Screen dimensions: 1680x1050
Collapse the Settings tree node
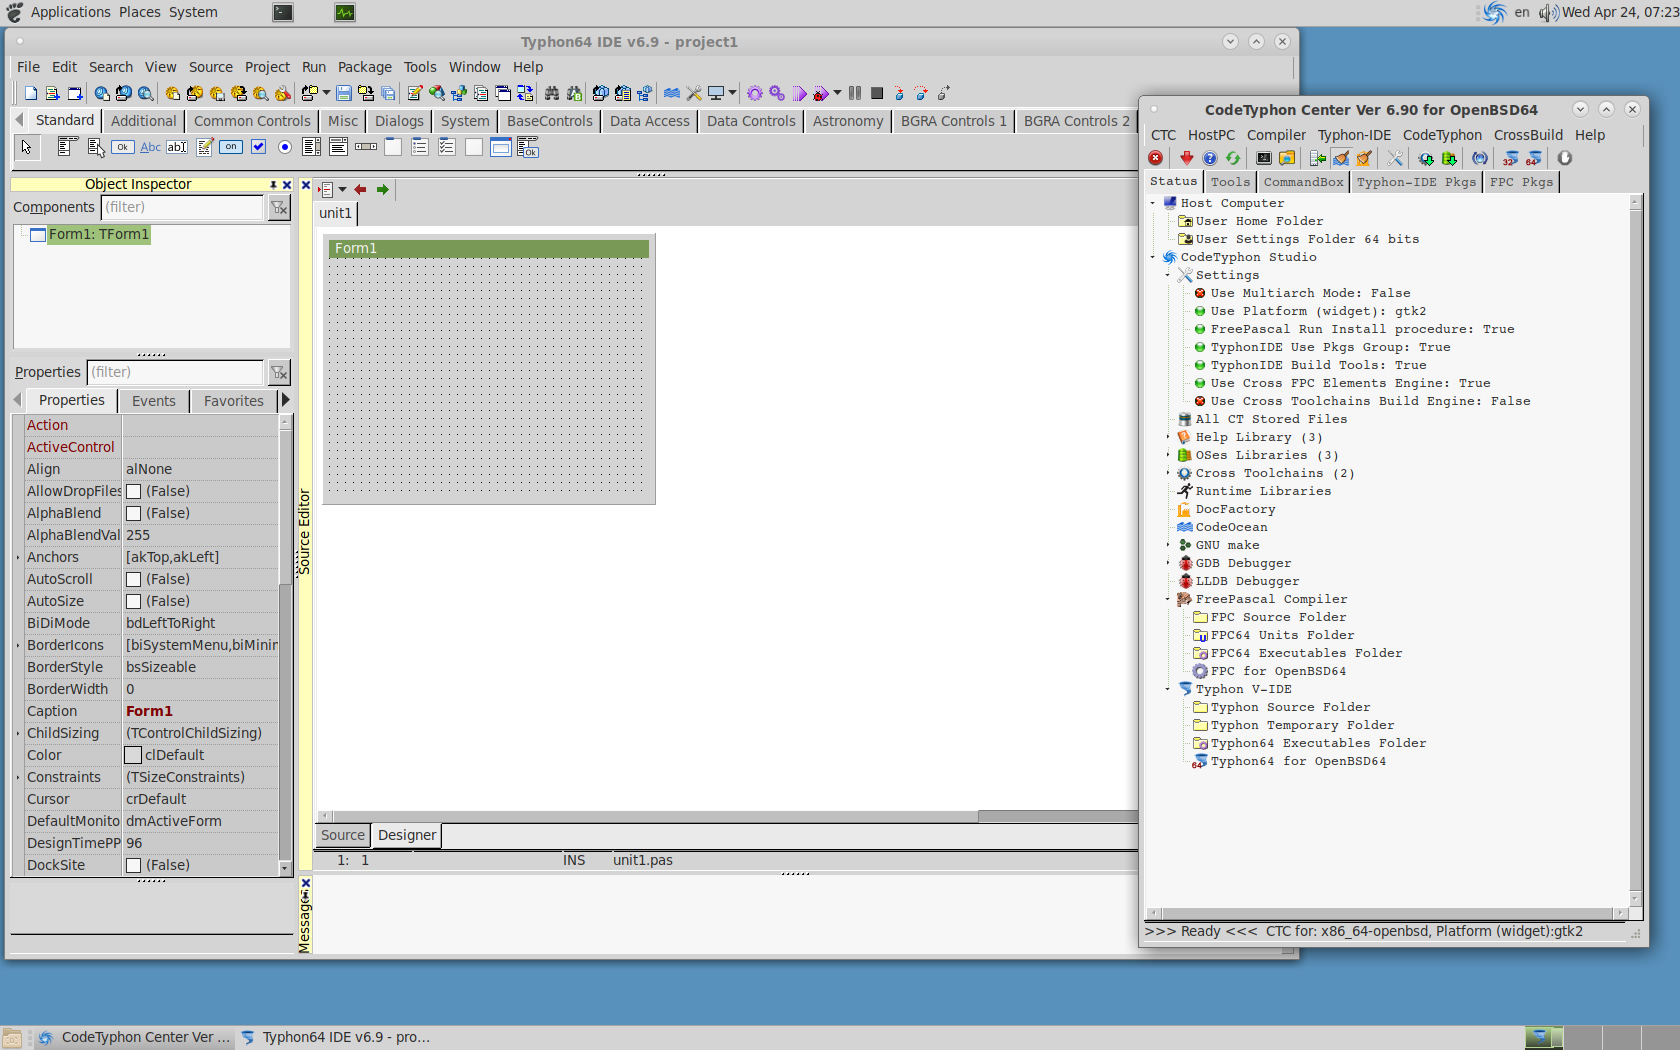pyautogui.click(x=1168, y=275)
